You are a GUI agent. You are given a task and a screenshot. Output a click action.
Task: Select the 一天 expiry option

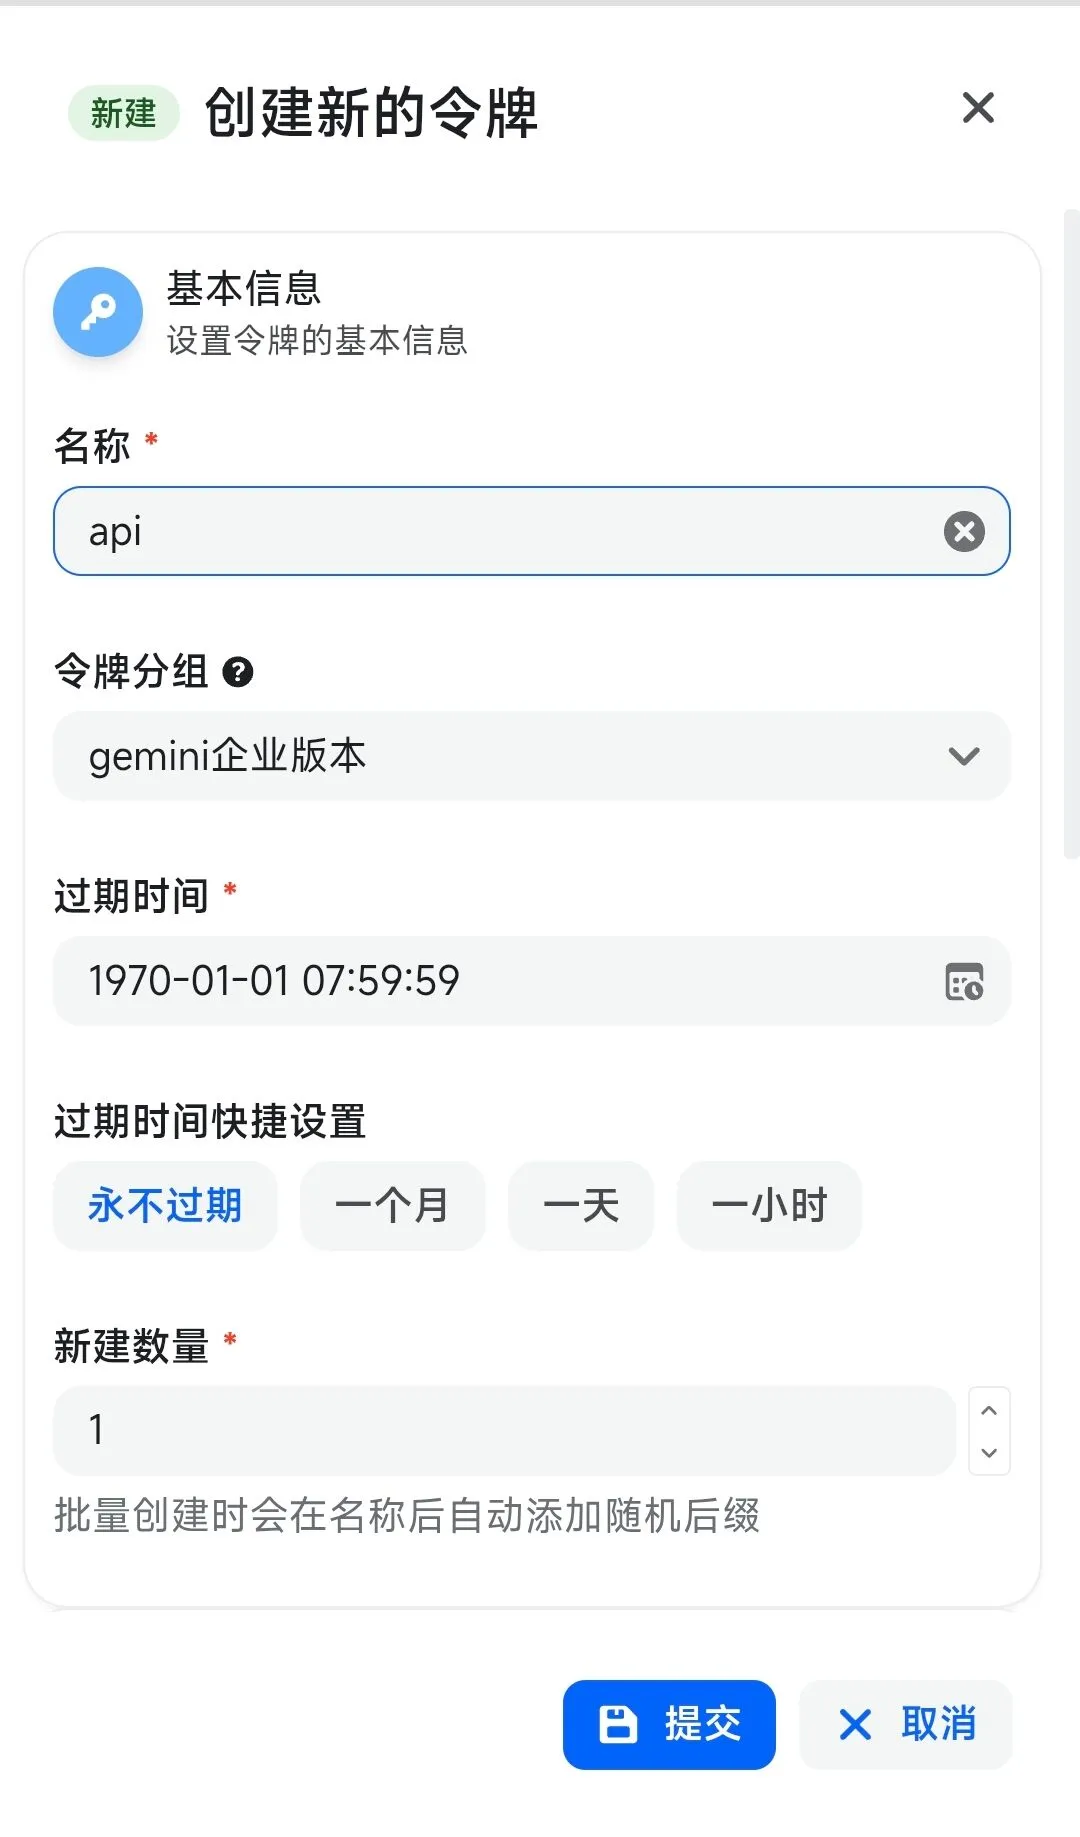(581, 1206)
